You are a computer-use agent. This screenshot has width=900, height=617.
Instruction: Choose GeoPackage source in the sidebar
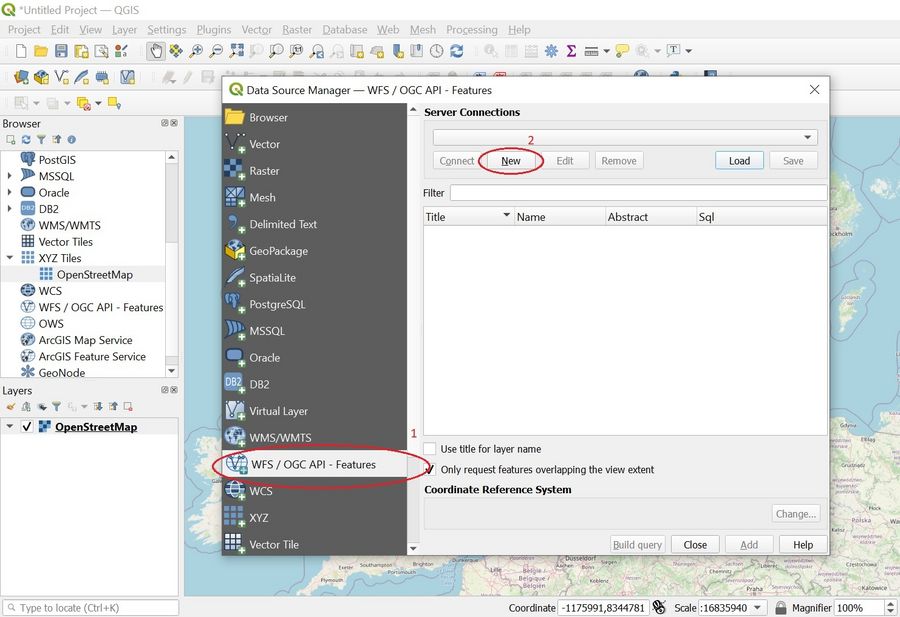(x=278, y=251)
